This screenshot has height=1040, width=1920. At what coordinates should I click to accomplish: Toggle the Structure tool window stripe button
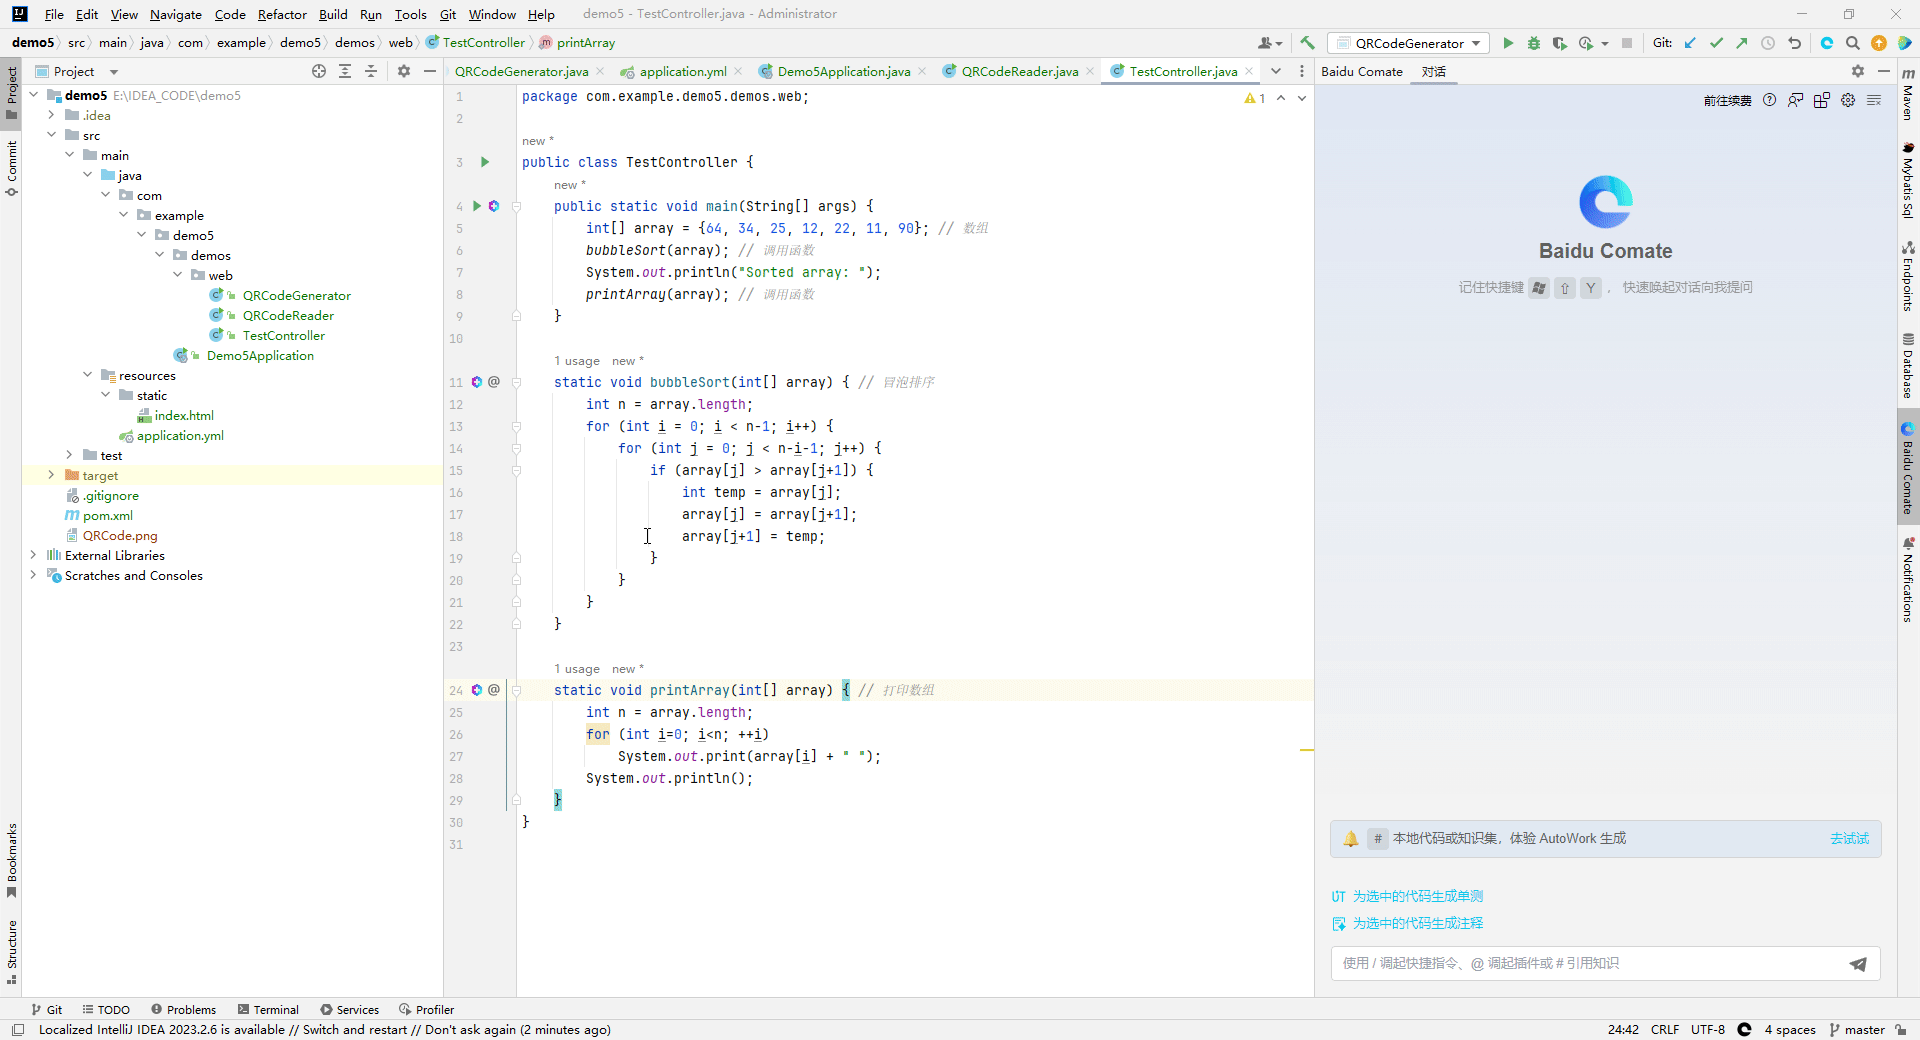[11, 952]
